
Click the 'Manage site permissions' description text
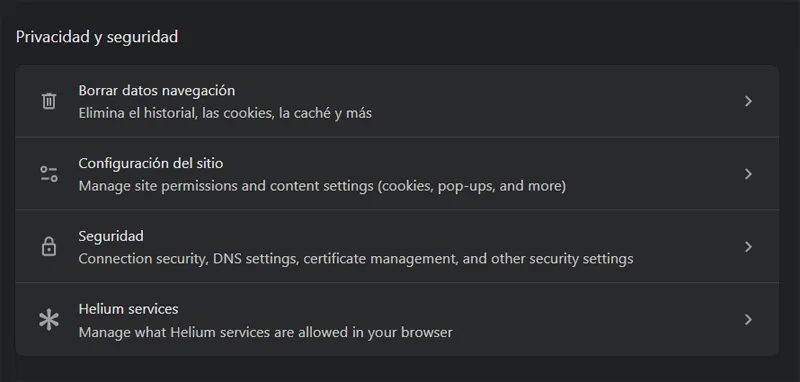coord(322,186)
